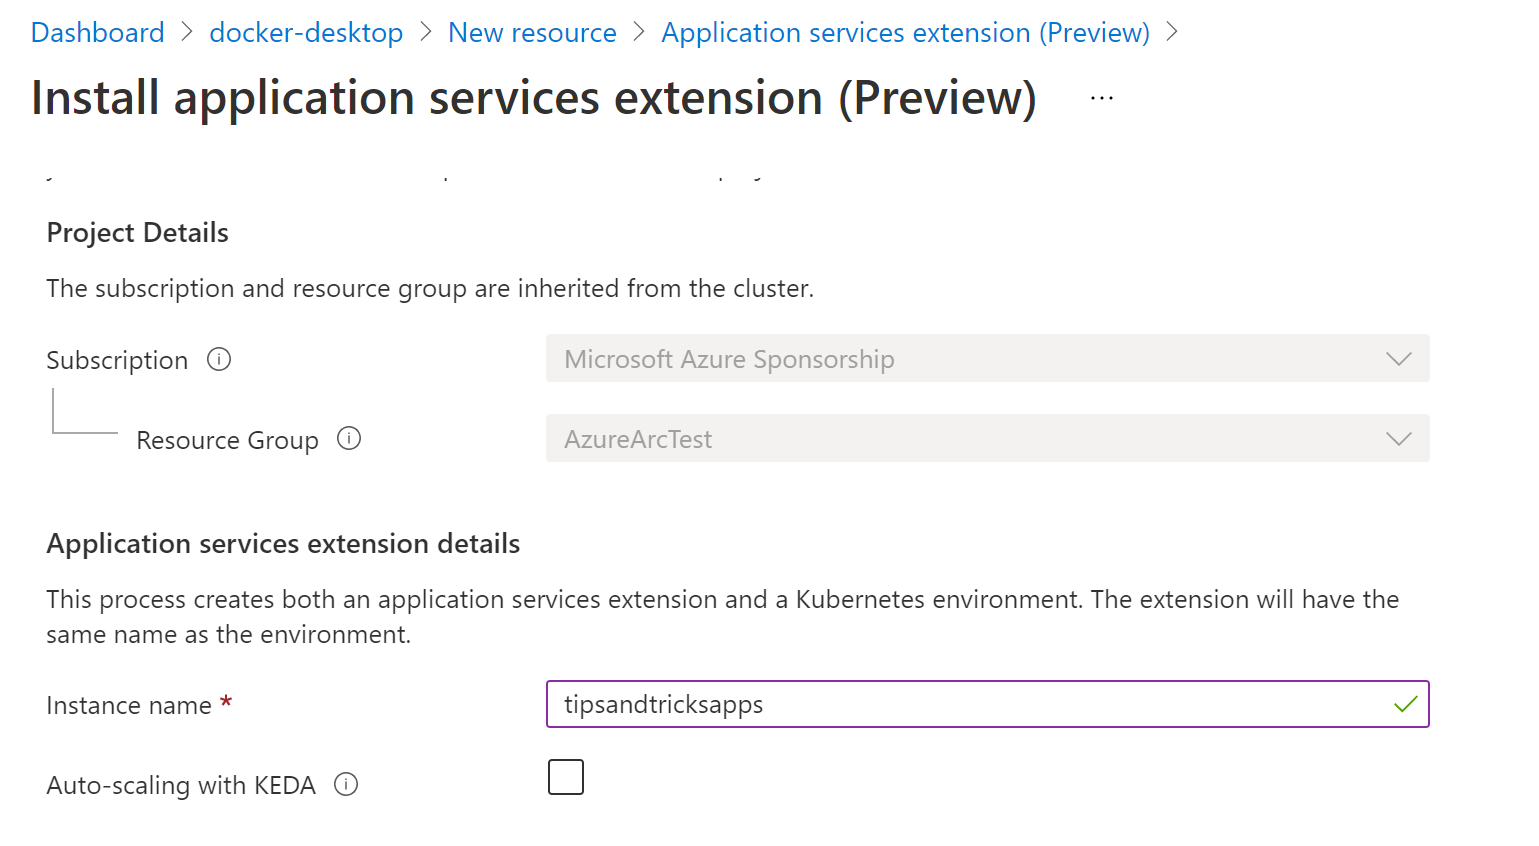
Task: Click the chevron after Dashboard breadcrumb
Action: click(x=187, y=32)
